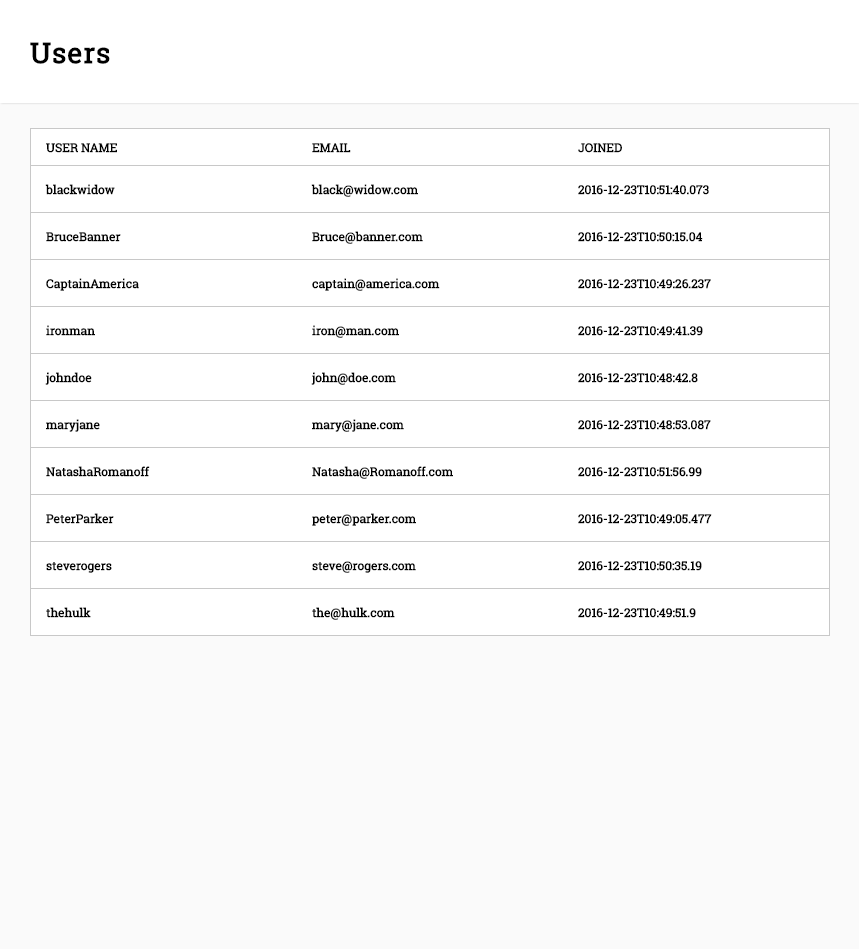The image size is (859, 949).
Task: Click johndoe's joined timestamp 2016-12-23T10:48:42.8
Action: click(638, 378)
